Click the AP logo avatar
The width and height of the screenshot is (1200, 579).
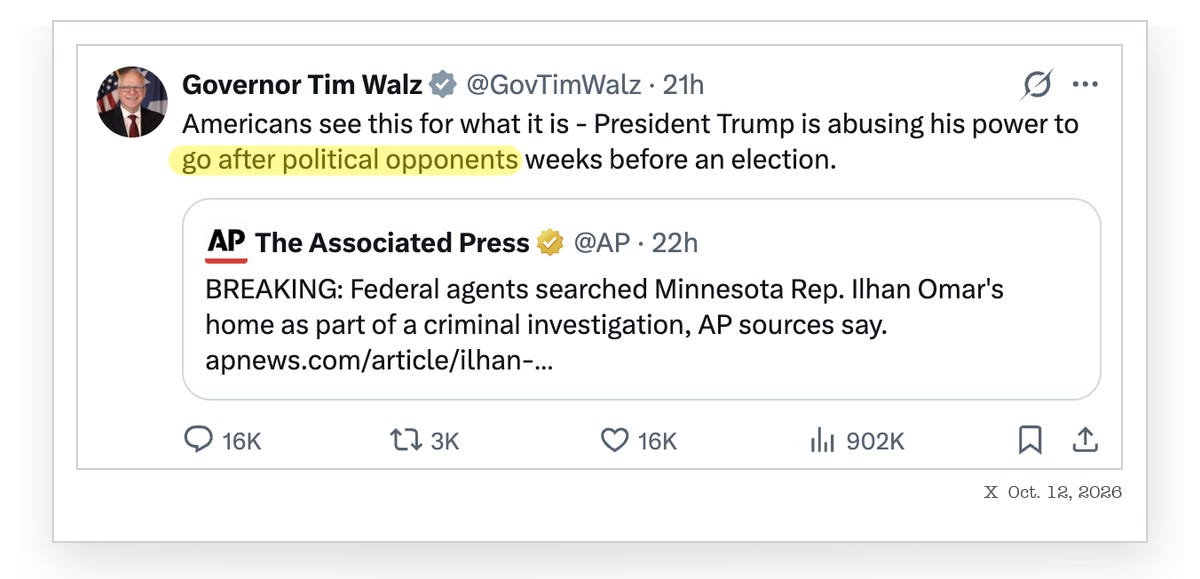point(226,244)
